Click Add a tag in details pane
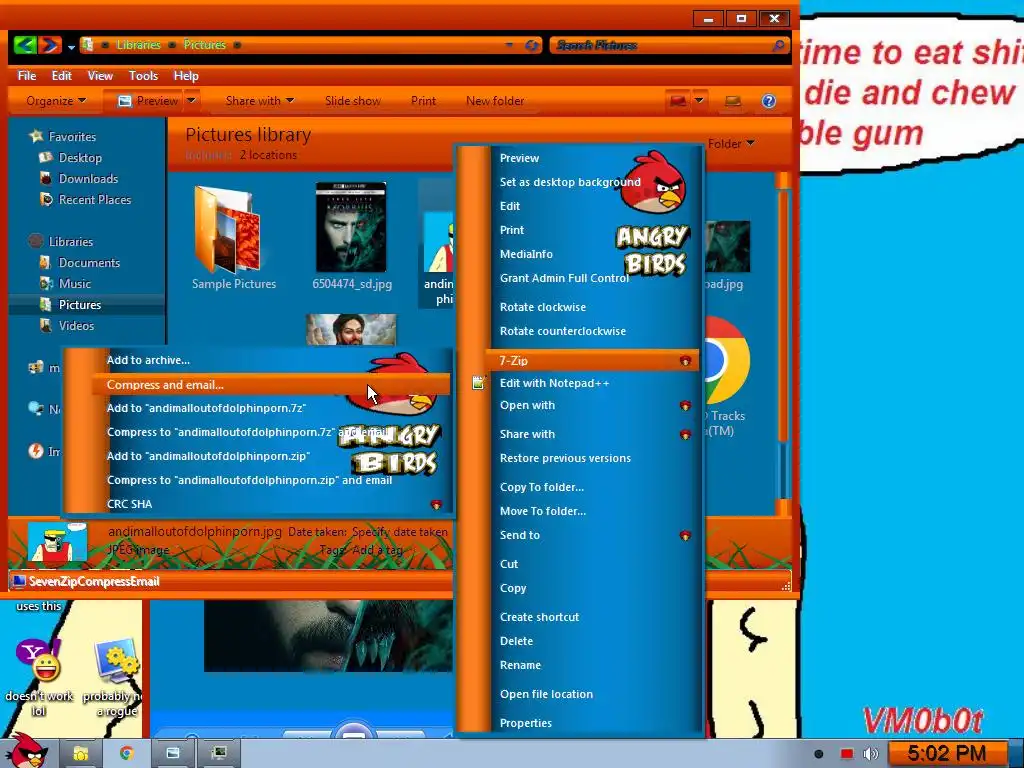Viewport: 1024px width, 768px height. 379,550
